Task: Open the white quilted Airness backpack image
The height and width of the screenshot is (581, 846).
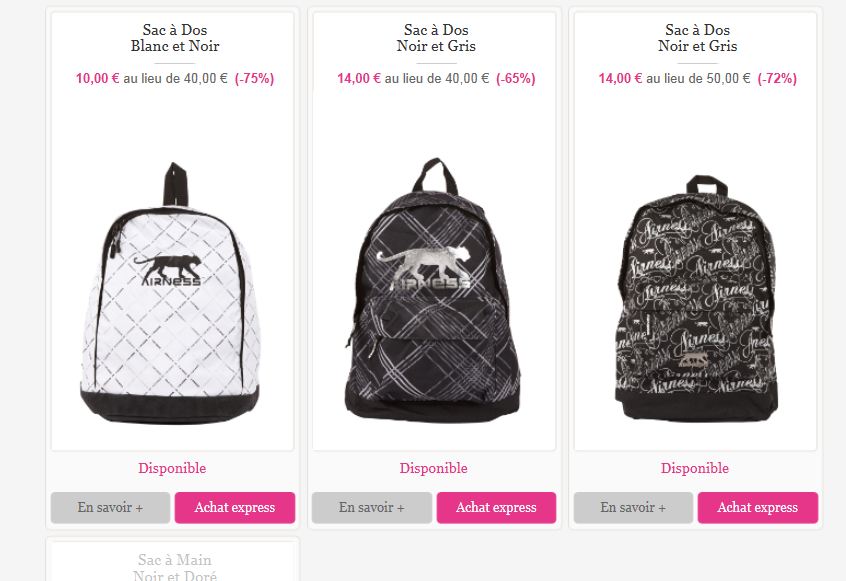Action: 172,292
